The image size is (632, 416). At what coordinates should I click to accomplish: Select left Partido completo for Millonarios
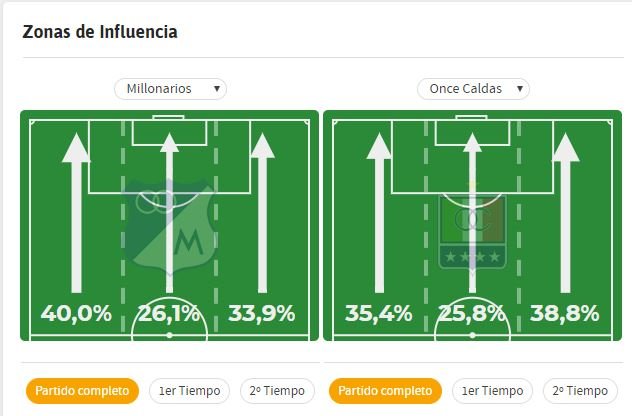click(x=82, y=391)
